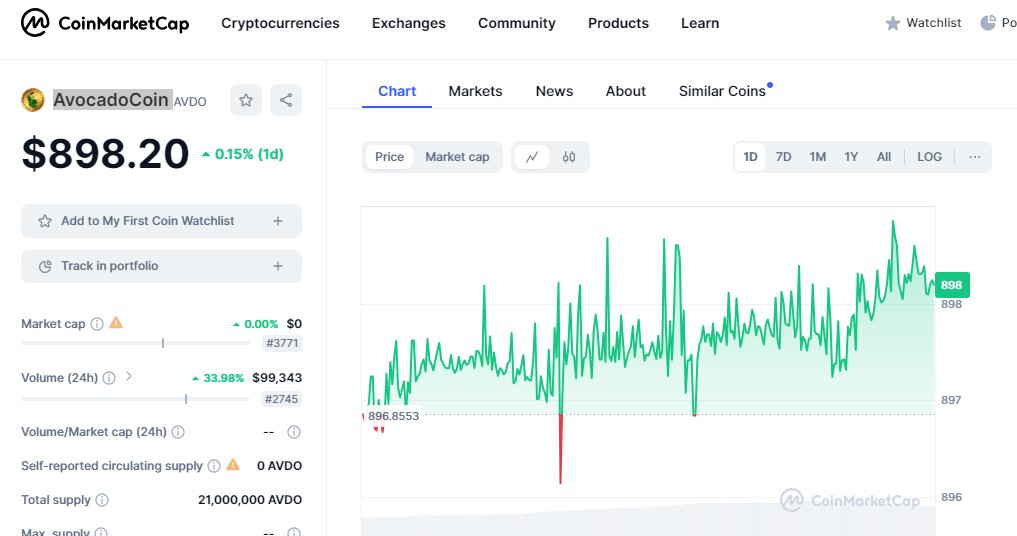Switch to the News tab

pos(555,91)
